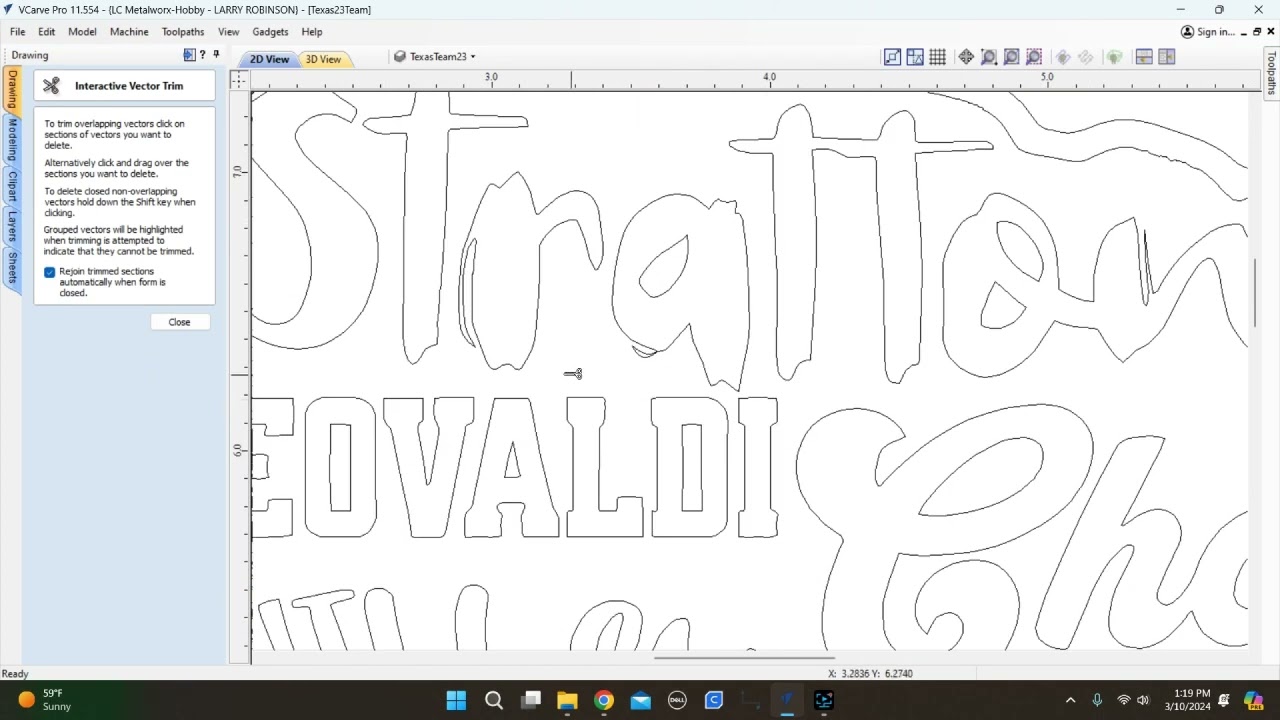Switch to the 3D View tab

[323, 59]
